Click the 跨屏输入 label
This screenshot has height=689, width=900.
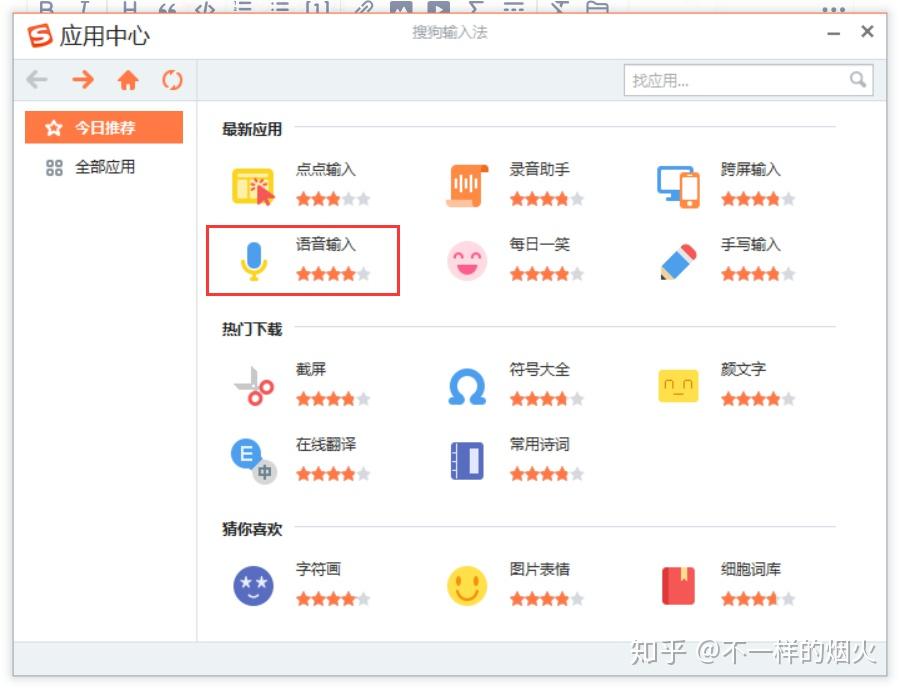[x=751, y=169]
